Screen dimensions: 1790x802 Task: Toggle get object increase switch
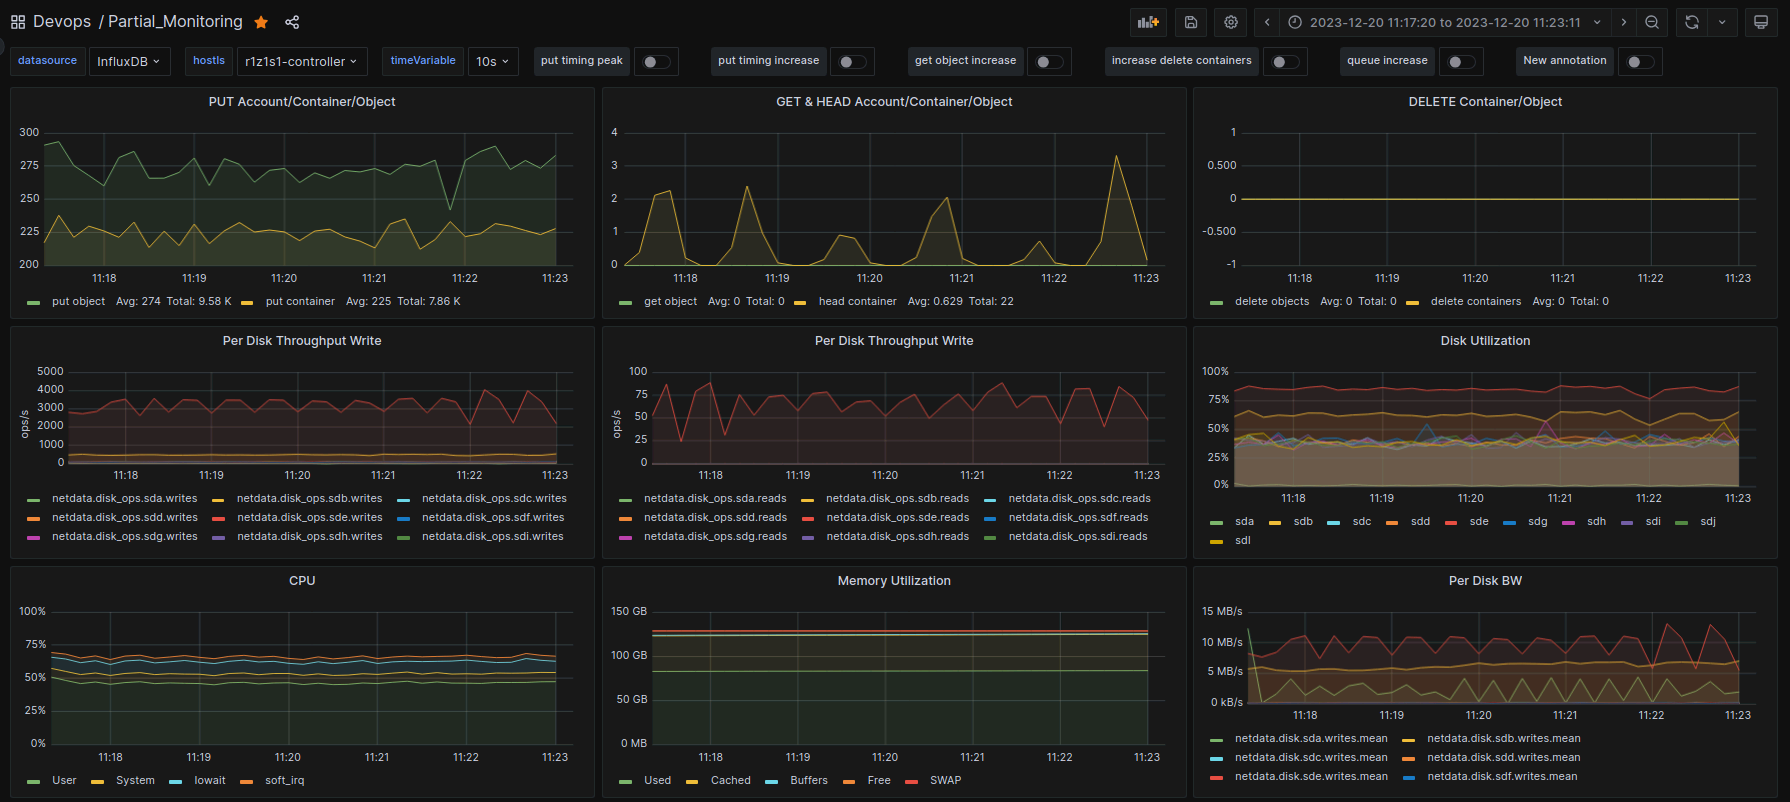(1049, 62)
